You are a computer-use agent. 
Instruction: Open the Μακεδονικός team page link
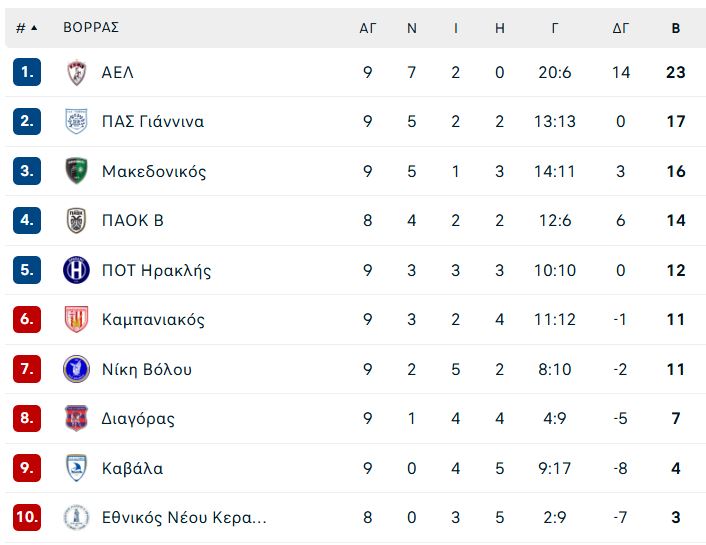(154, 172)
